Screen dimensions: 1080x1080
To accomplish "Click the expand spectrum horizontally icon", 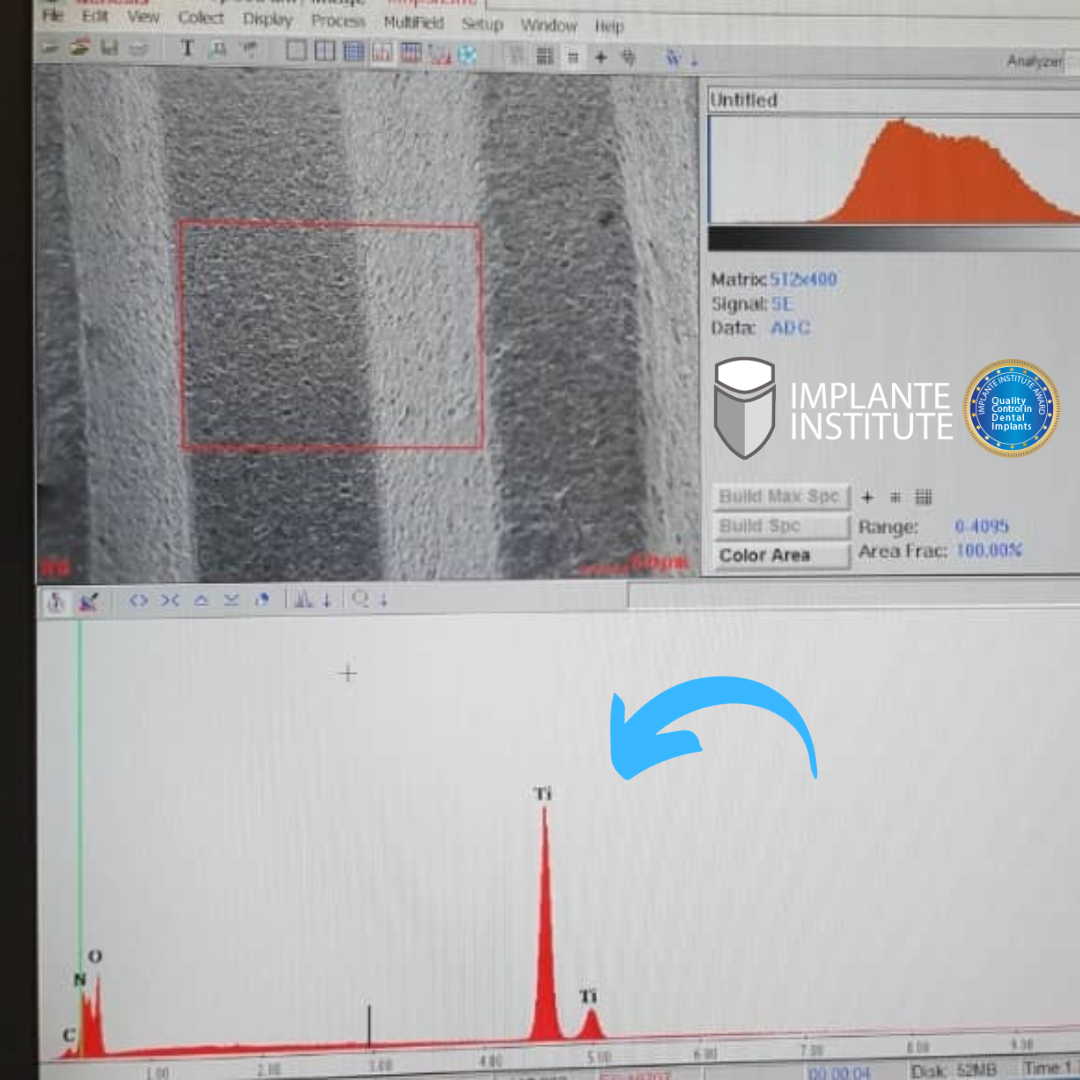I will click(139, 600).
